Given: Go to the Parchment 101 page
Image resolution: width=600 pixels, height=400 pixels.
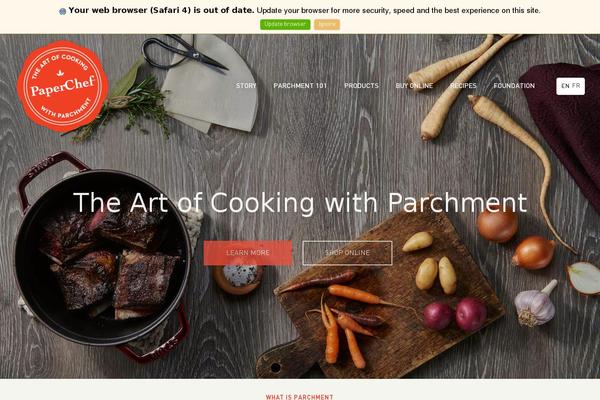Looking at the screenshot, I should click(x=300, y=86).
